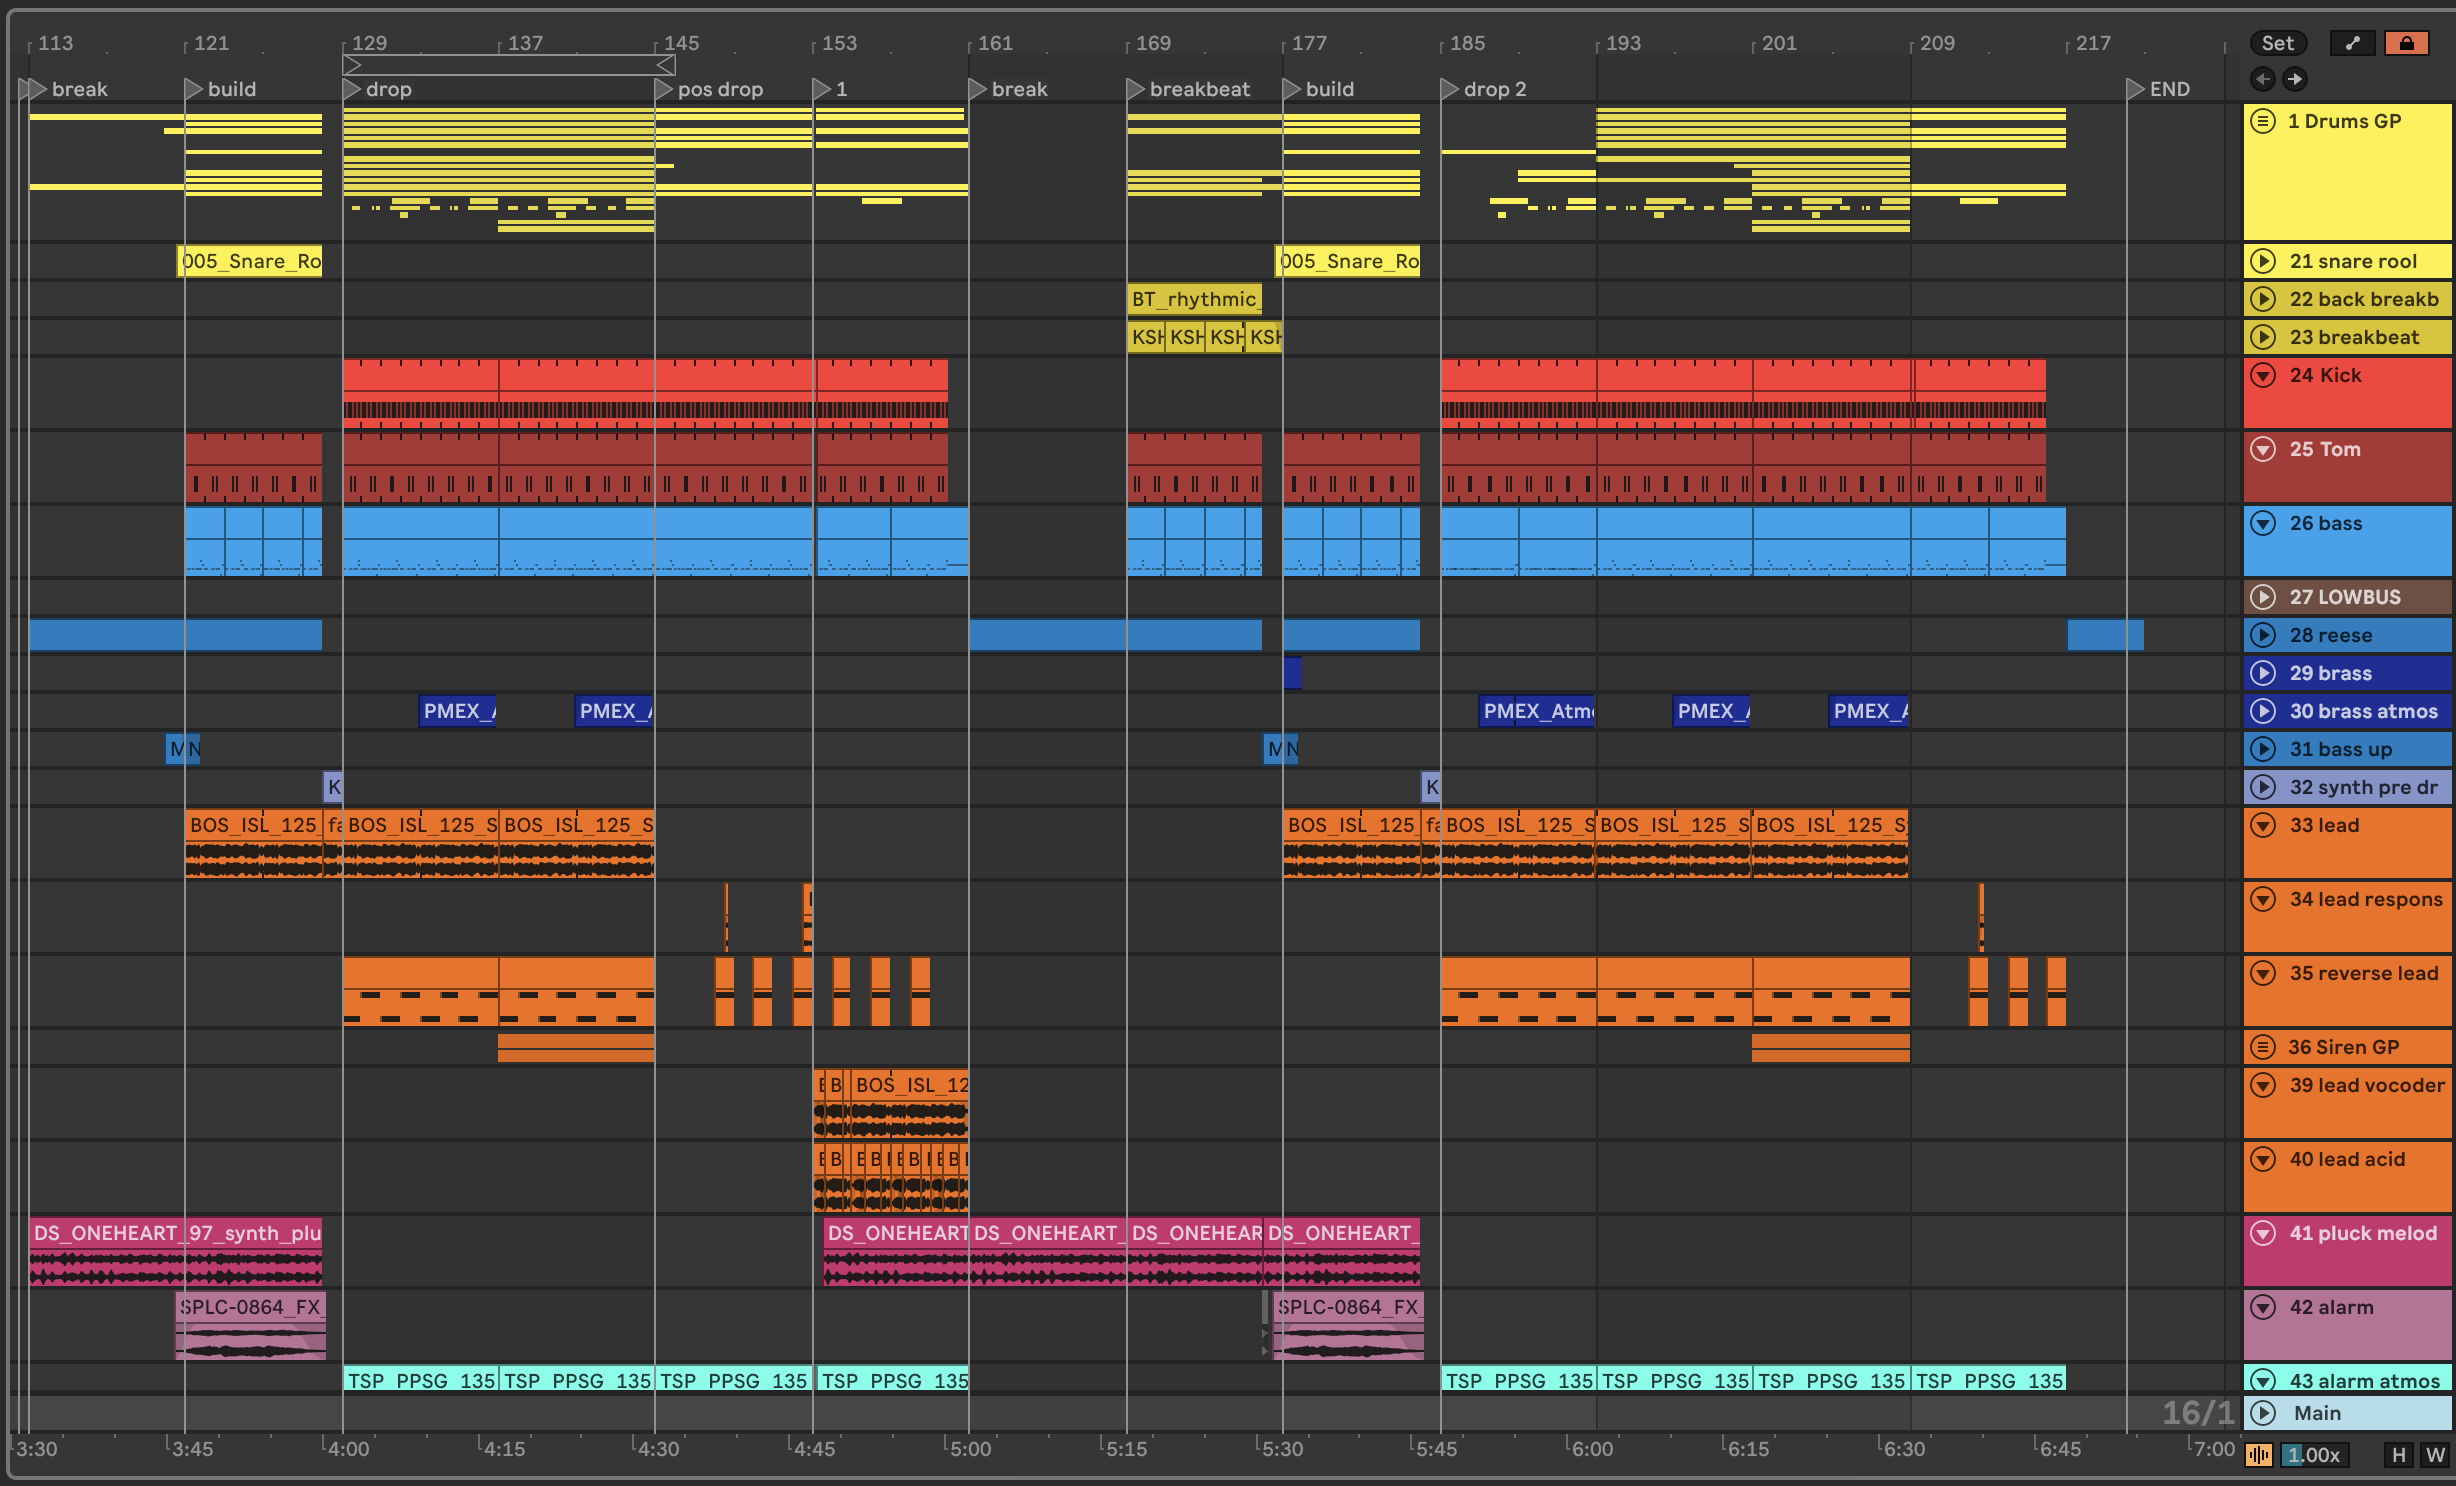
Task: Jump to the 'drop' locator
Action: [352, 89]
